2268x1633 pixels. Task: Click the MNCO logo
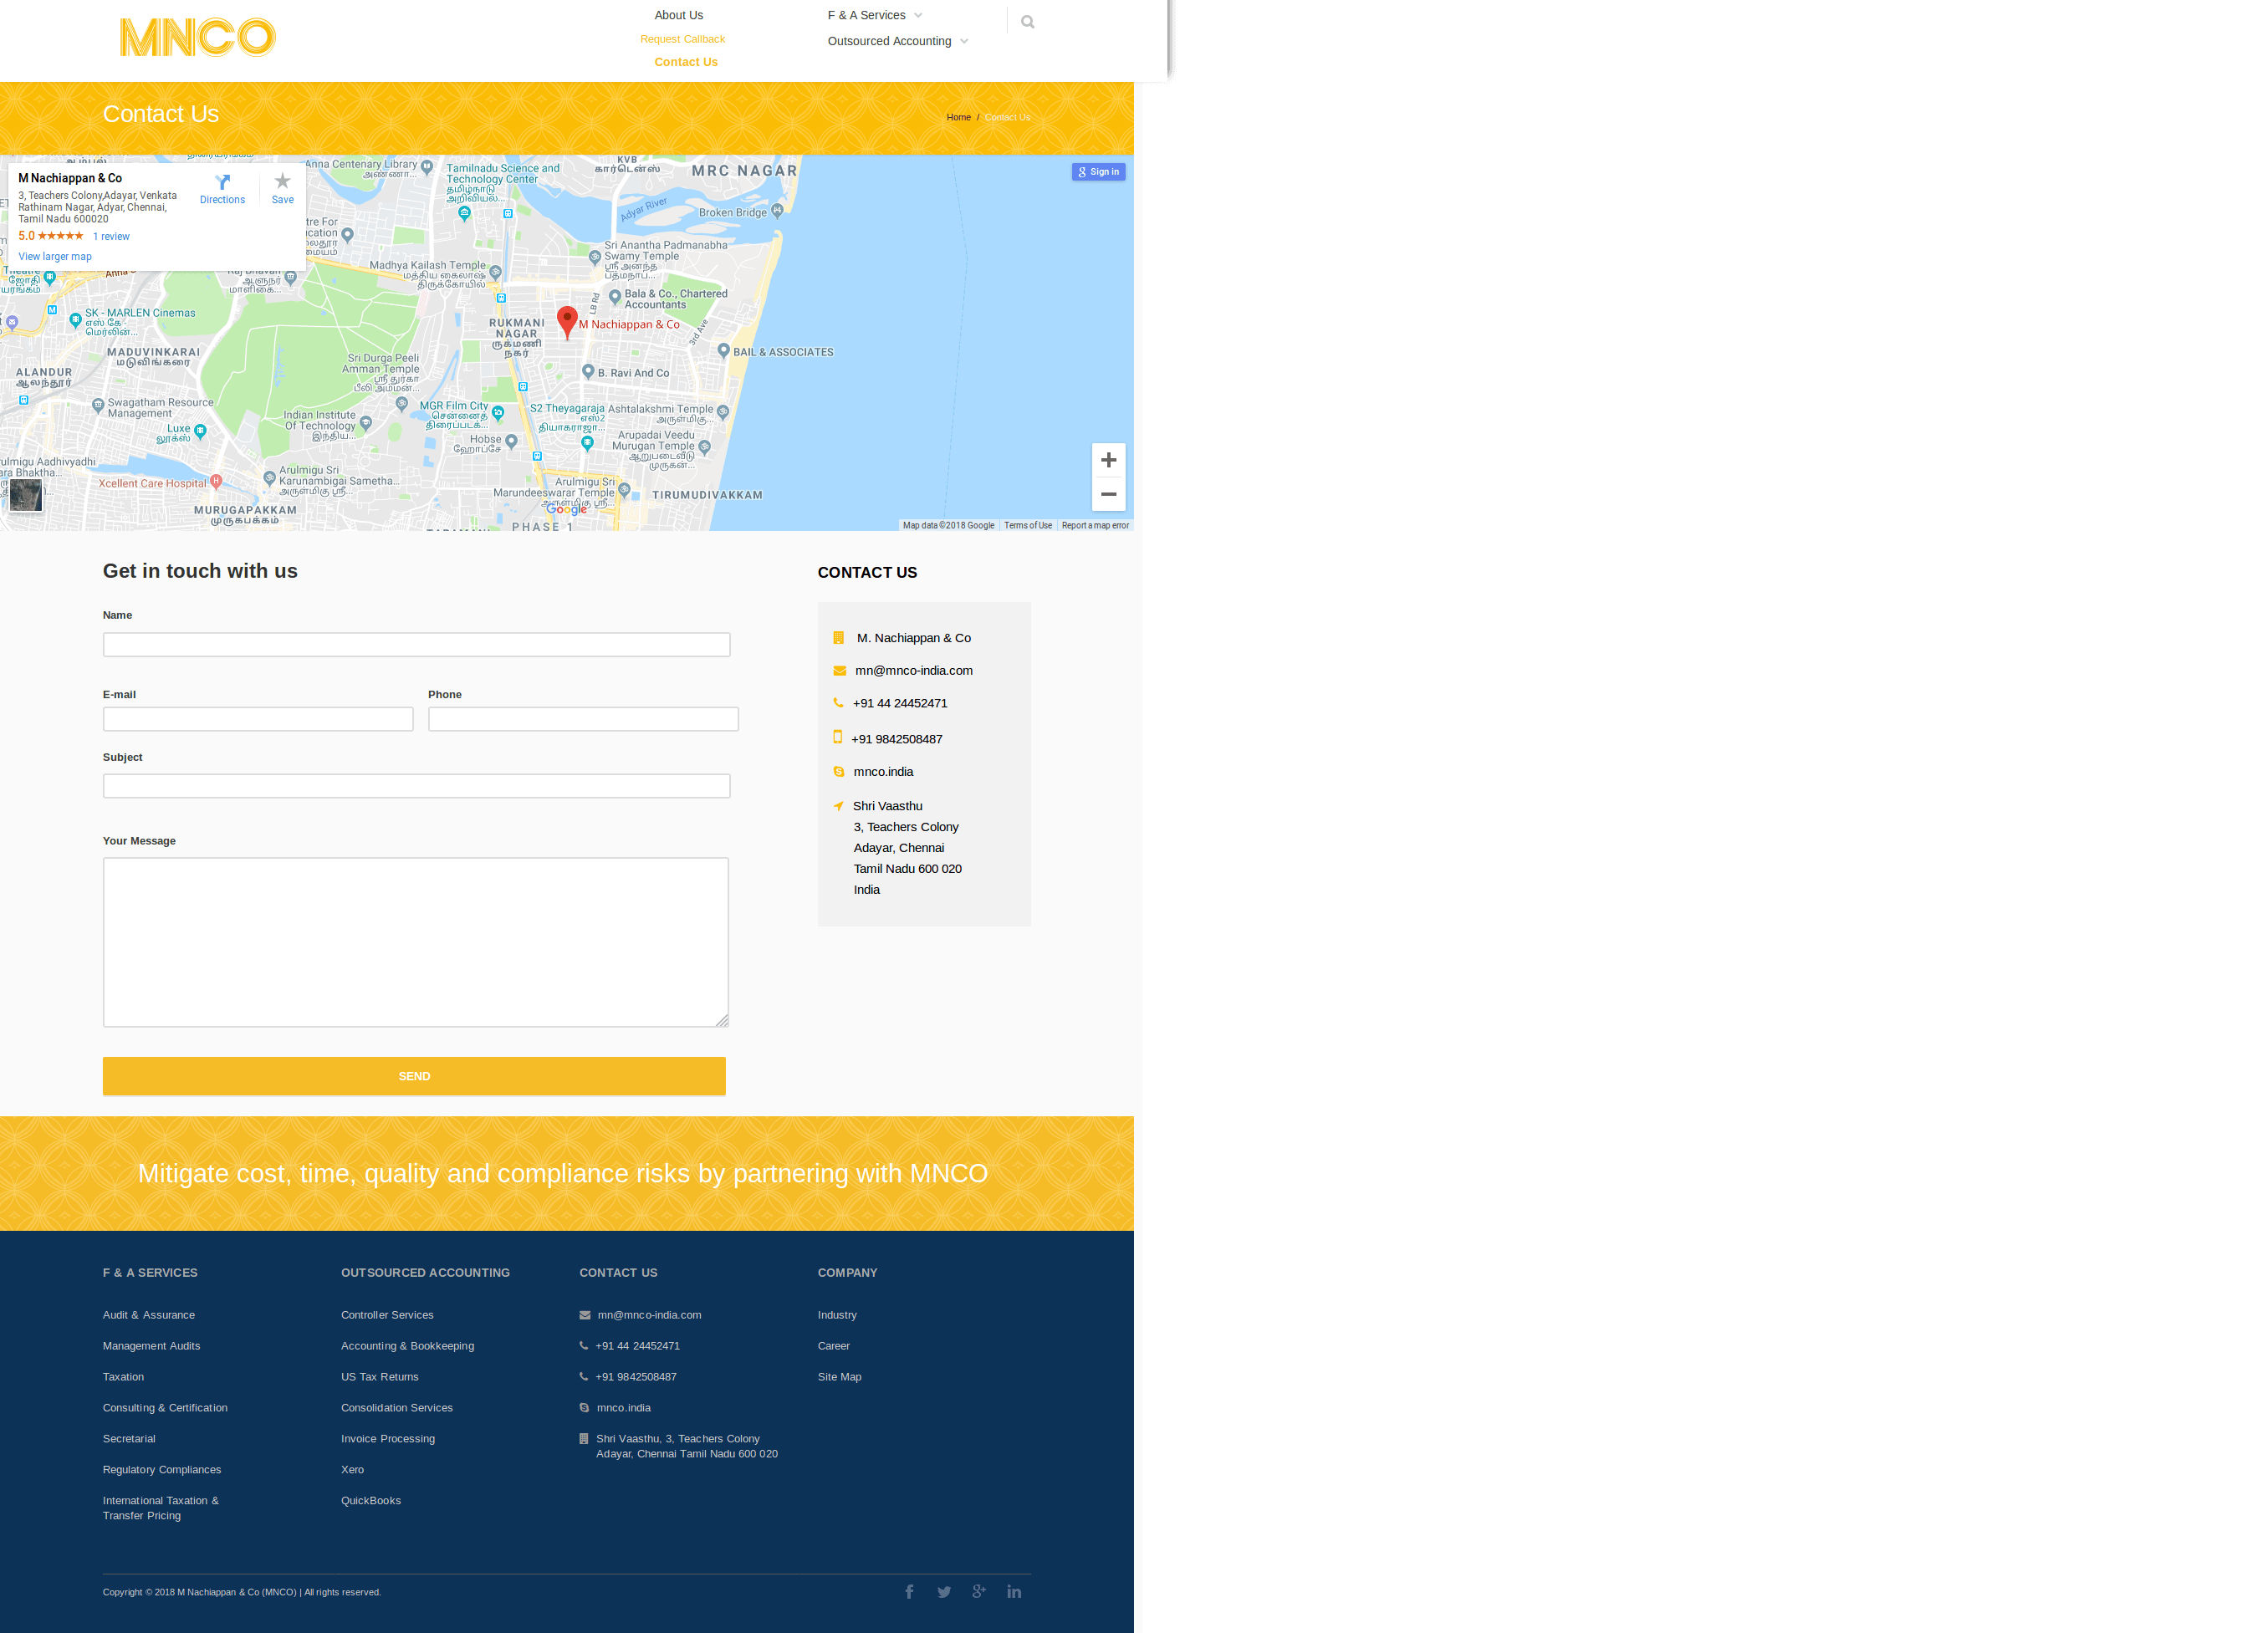[x=197, y=37]
